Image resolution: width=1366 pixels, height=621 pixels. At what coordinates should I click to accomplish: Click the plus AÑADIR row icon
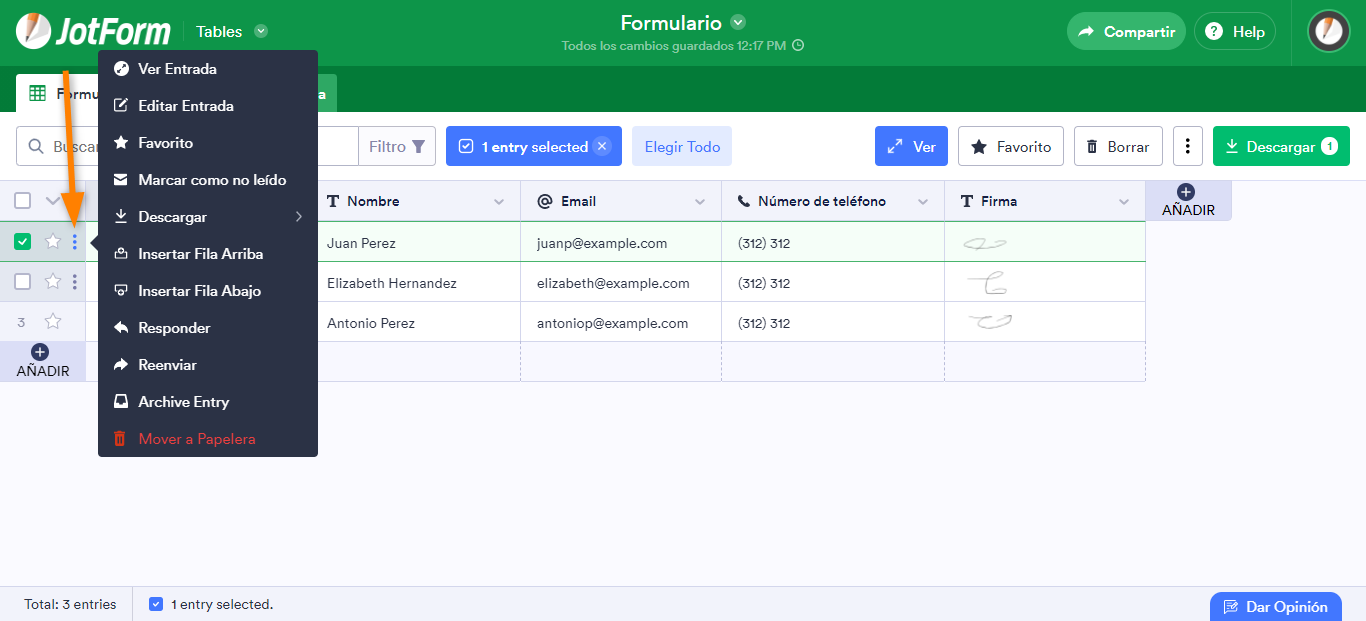point(40,352)
